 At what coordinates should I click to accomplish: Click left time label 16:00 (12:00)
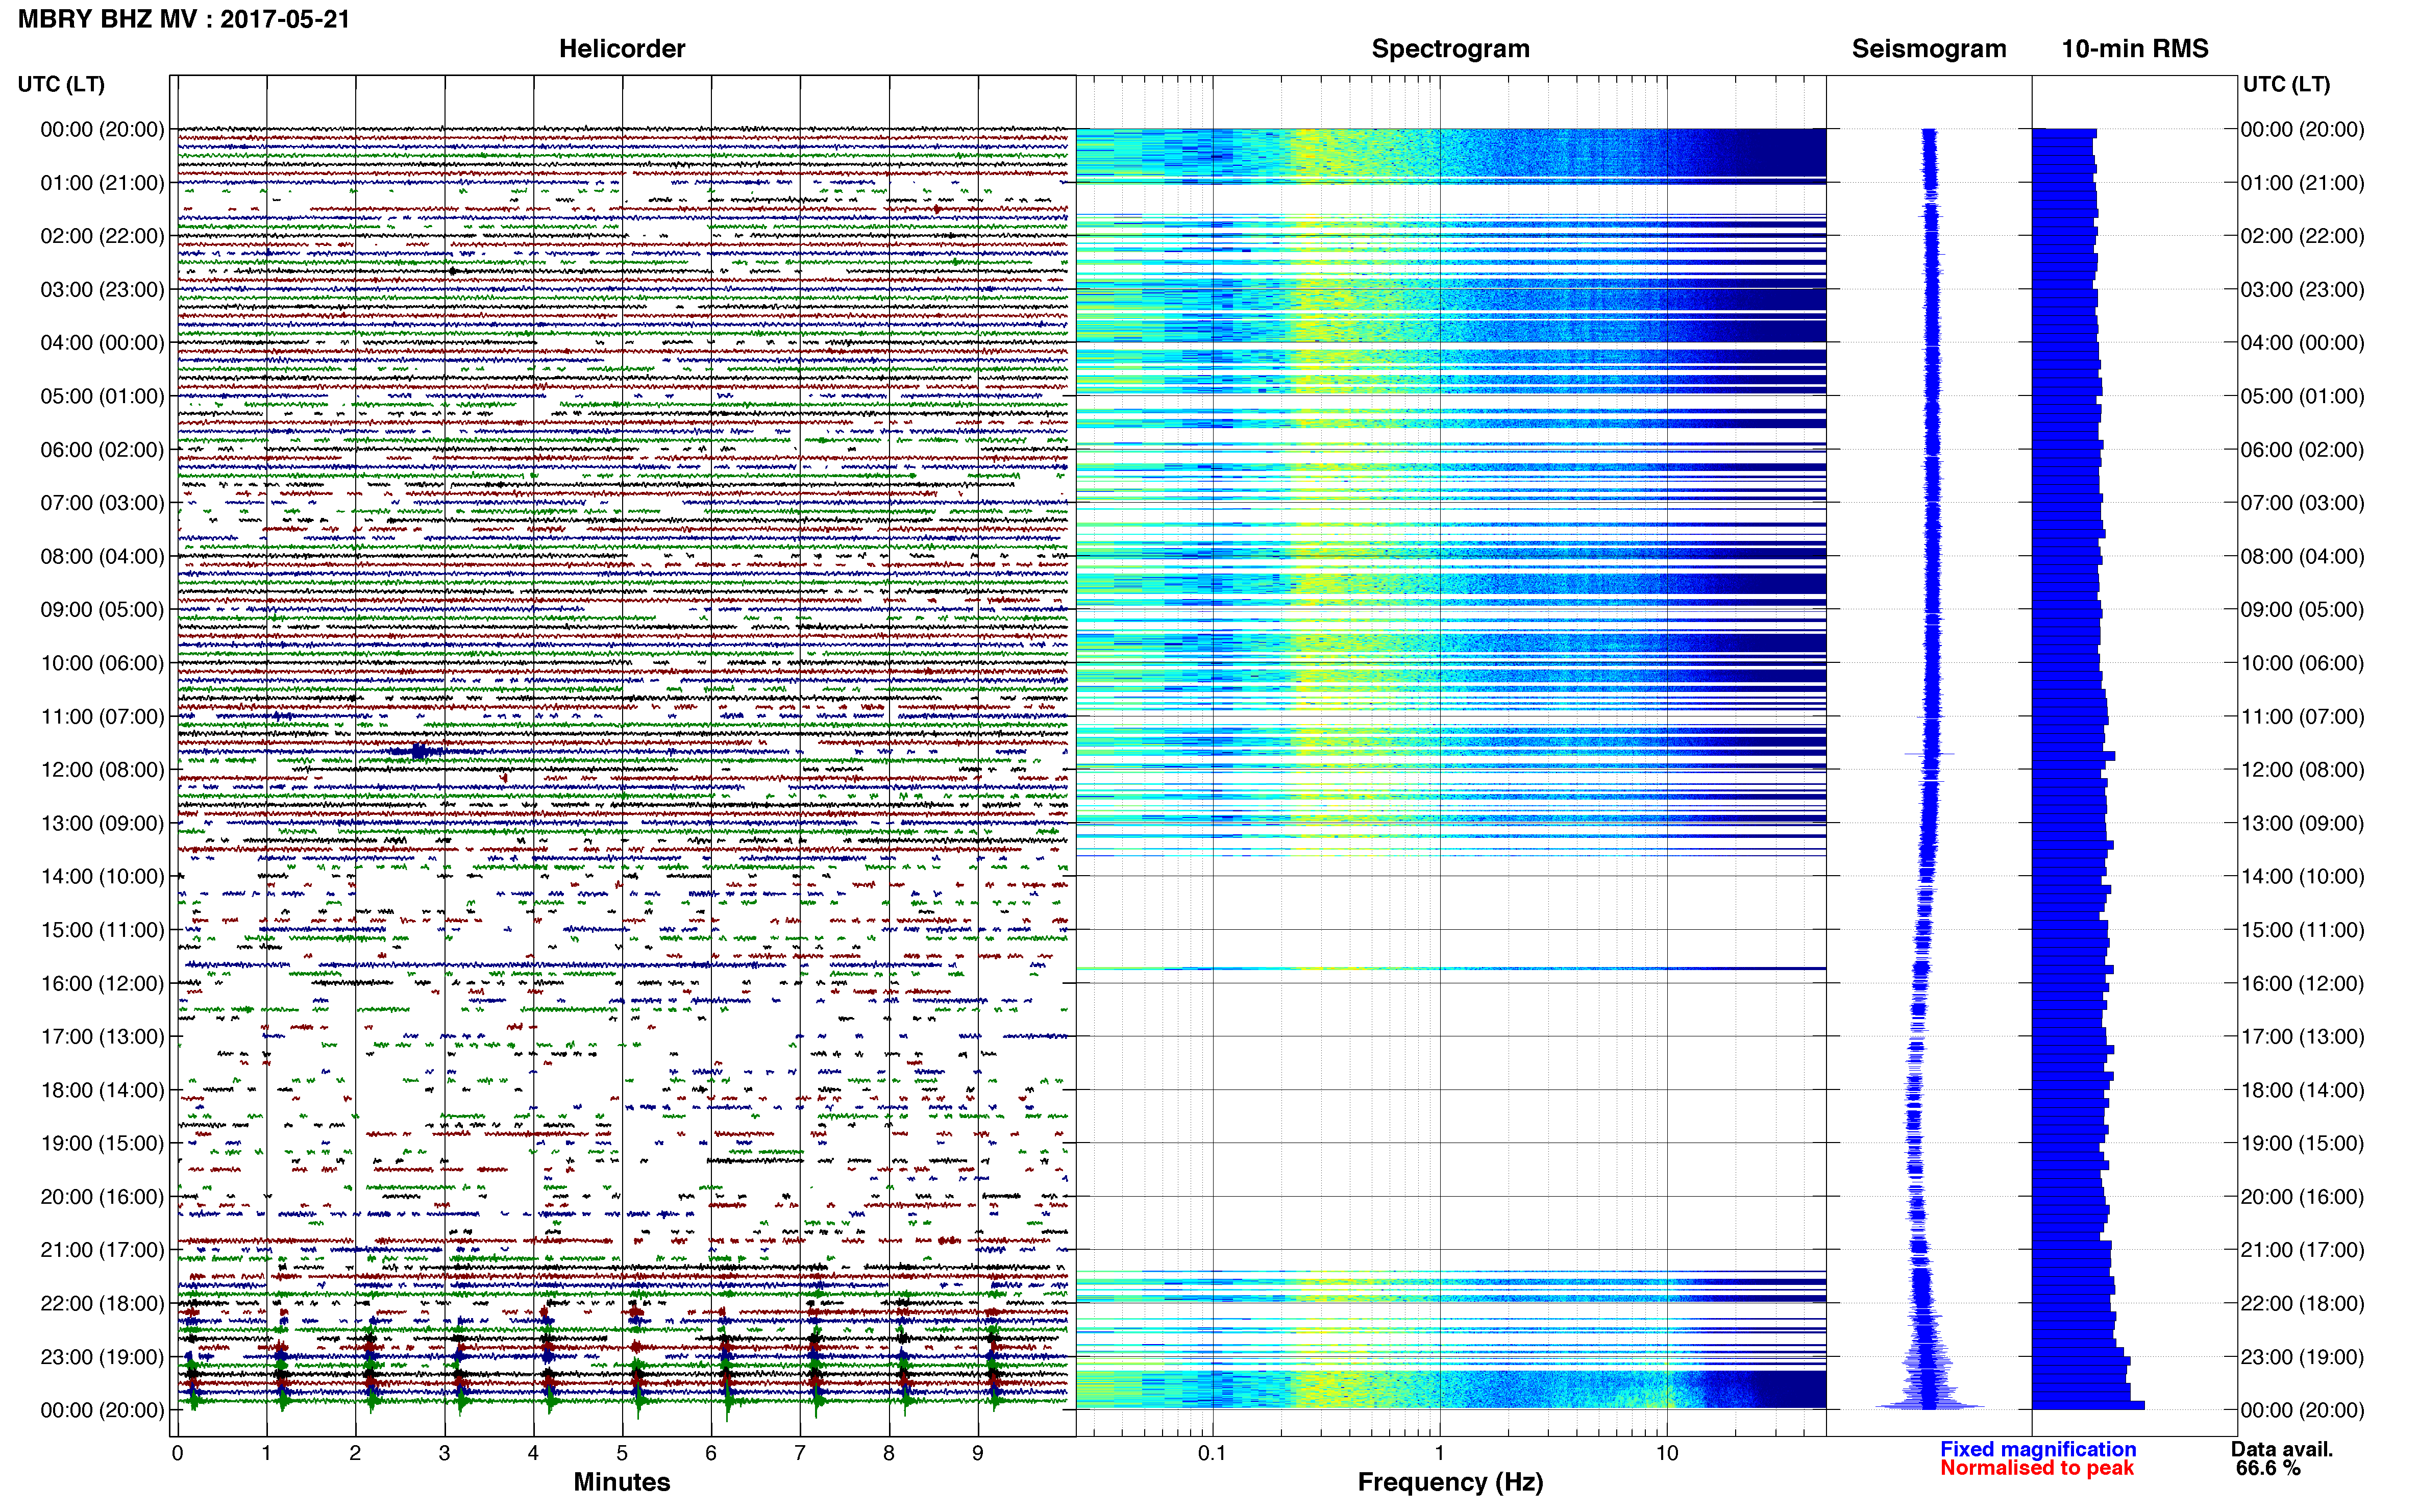[x=102, y=983]
